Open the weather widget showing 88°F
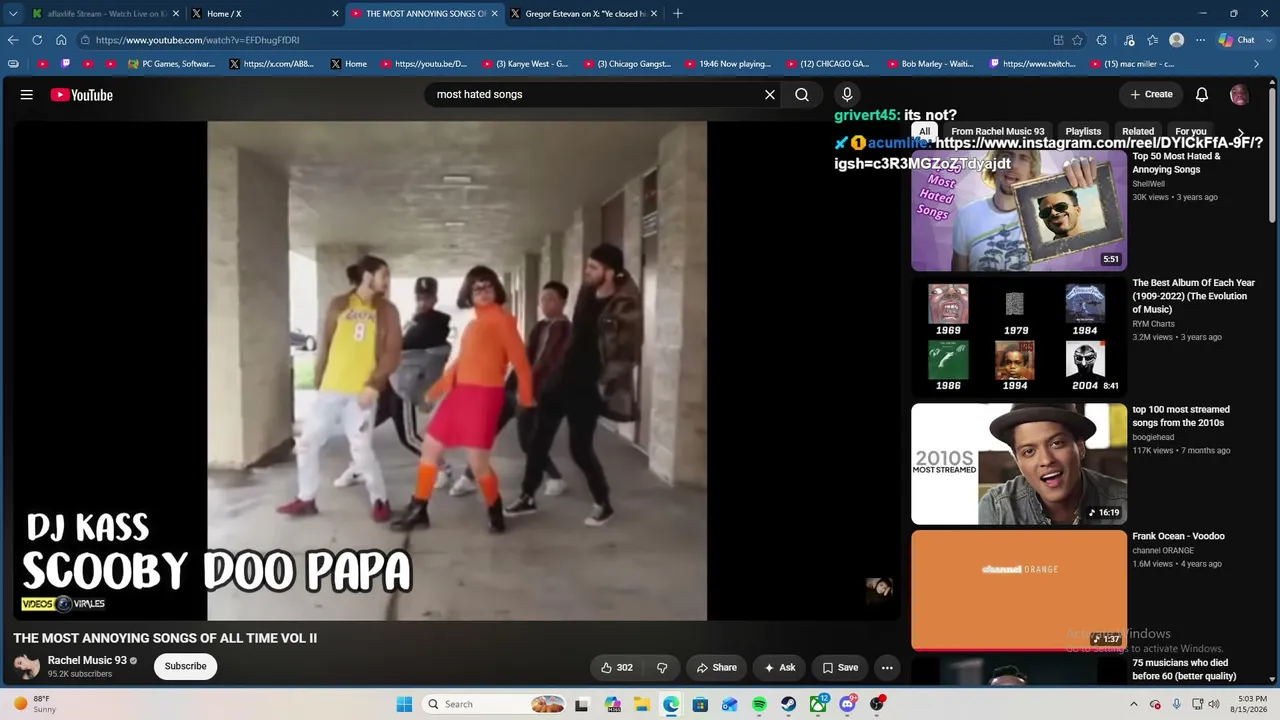The image size is (1280, 720). coord(35,705)
